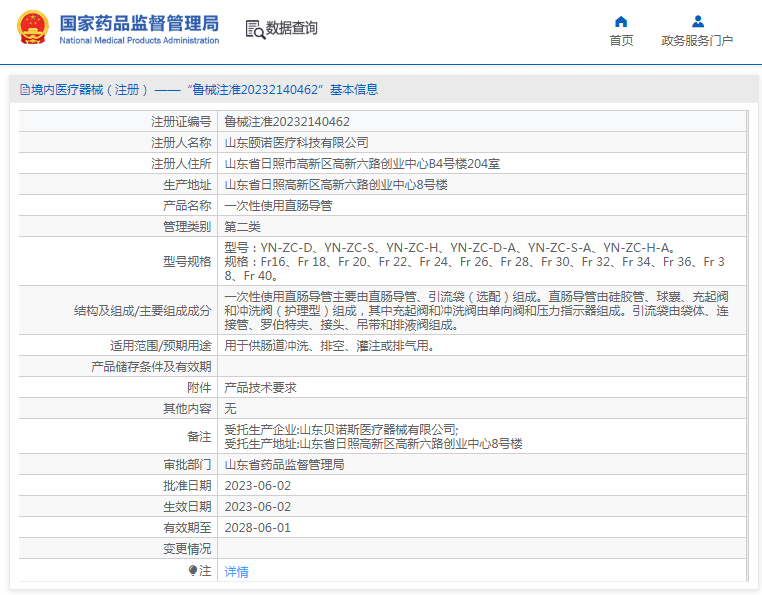Click the 批准日期 row label
The height and width of the screenshot is (595, 762).
[x=187, y=486]
